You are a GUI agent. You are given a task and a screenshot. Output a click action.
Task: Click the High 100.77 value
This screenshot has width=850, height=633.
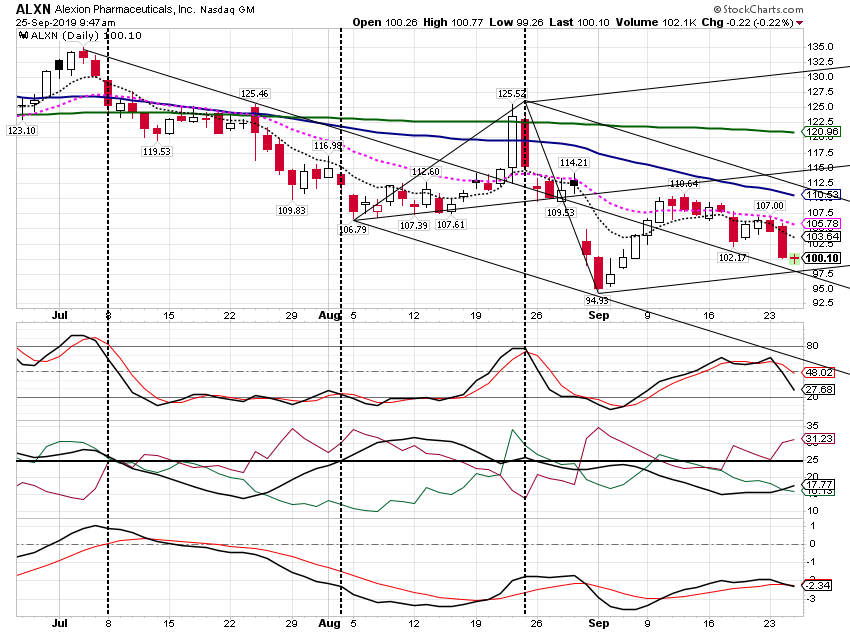pyautogui.click(x=453, y=23)
